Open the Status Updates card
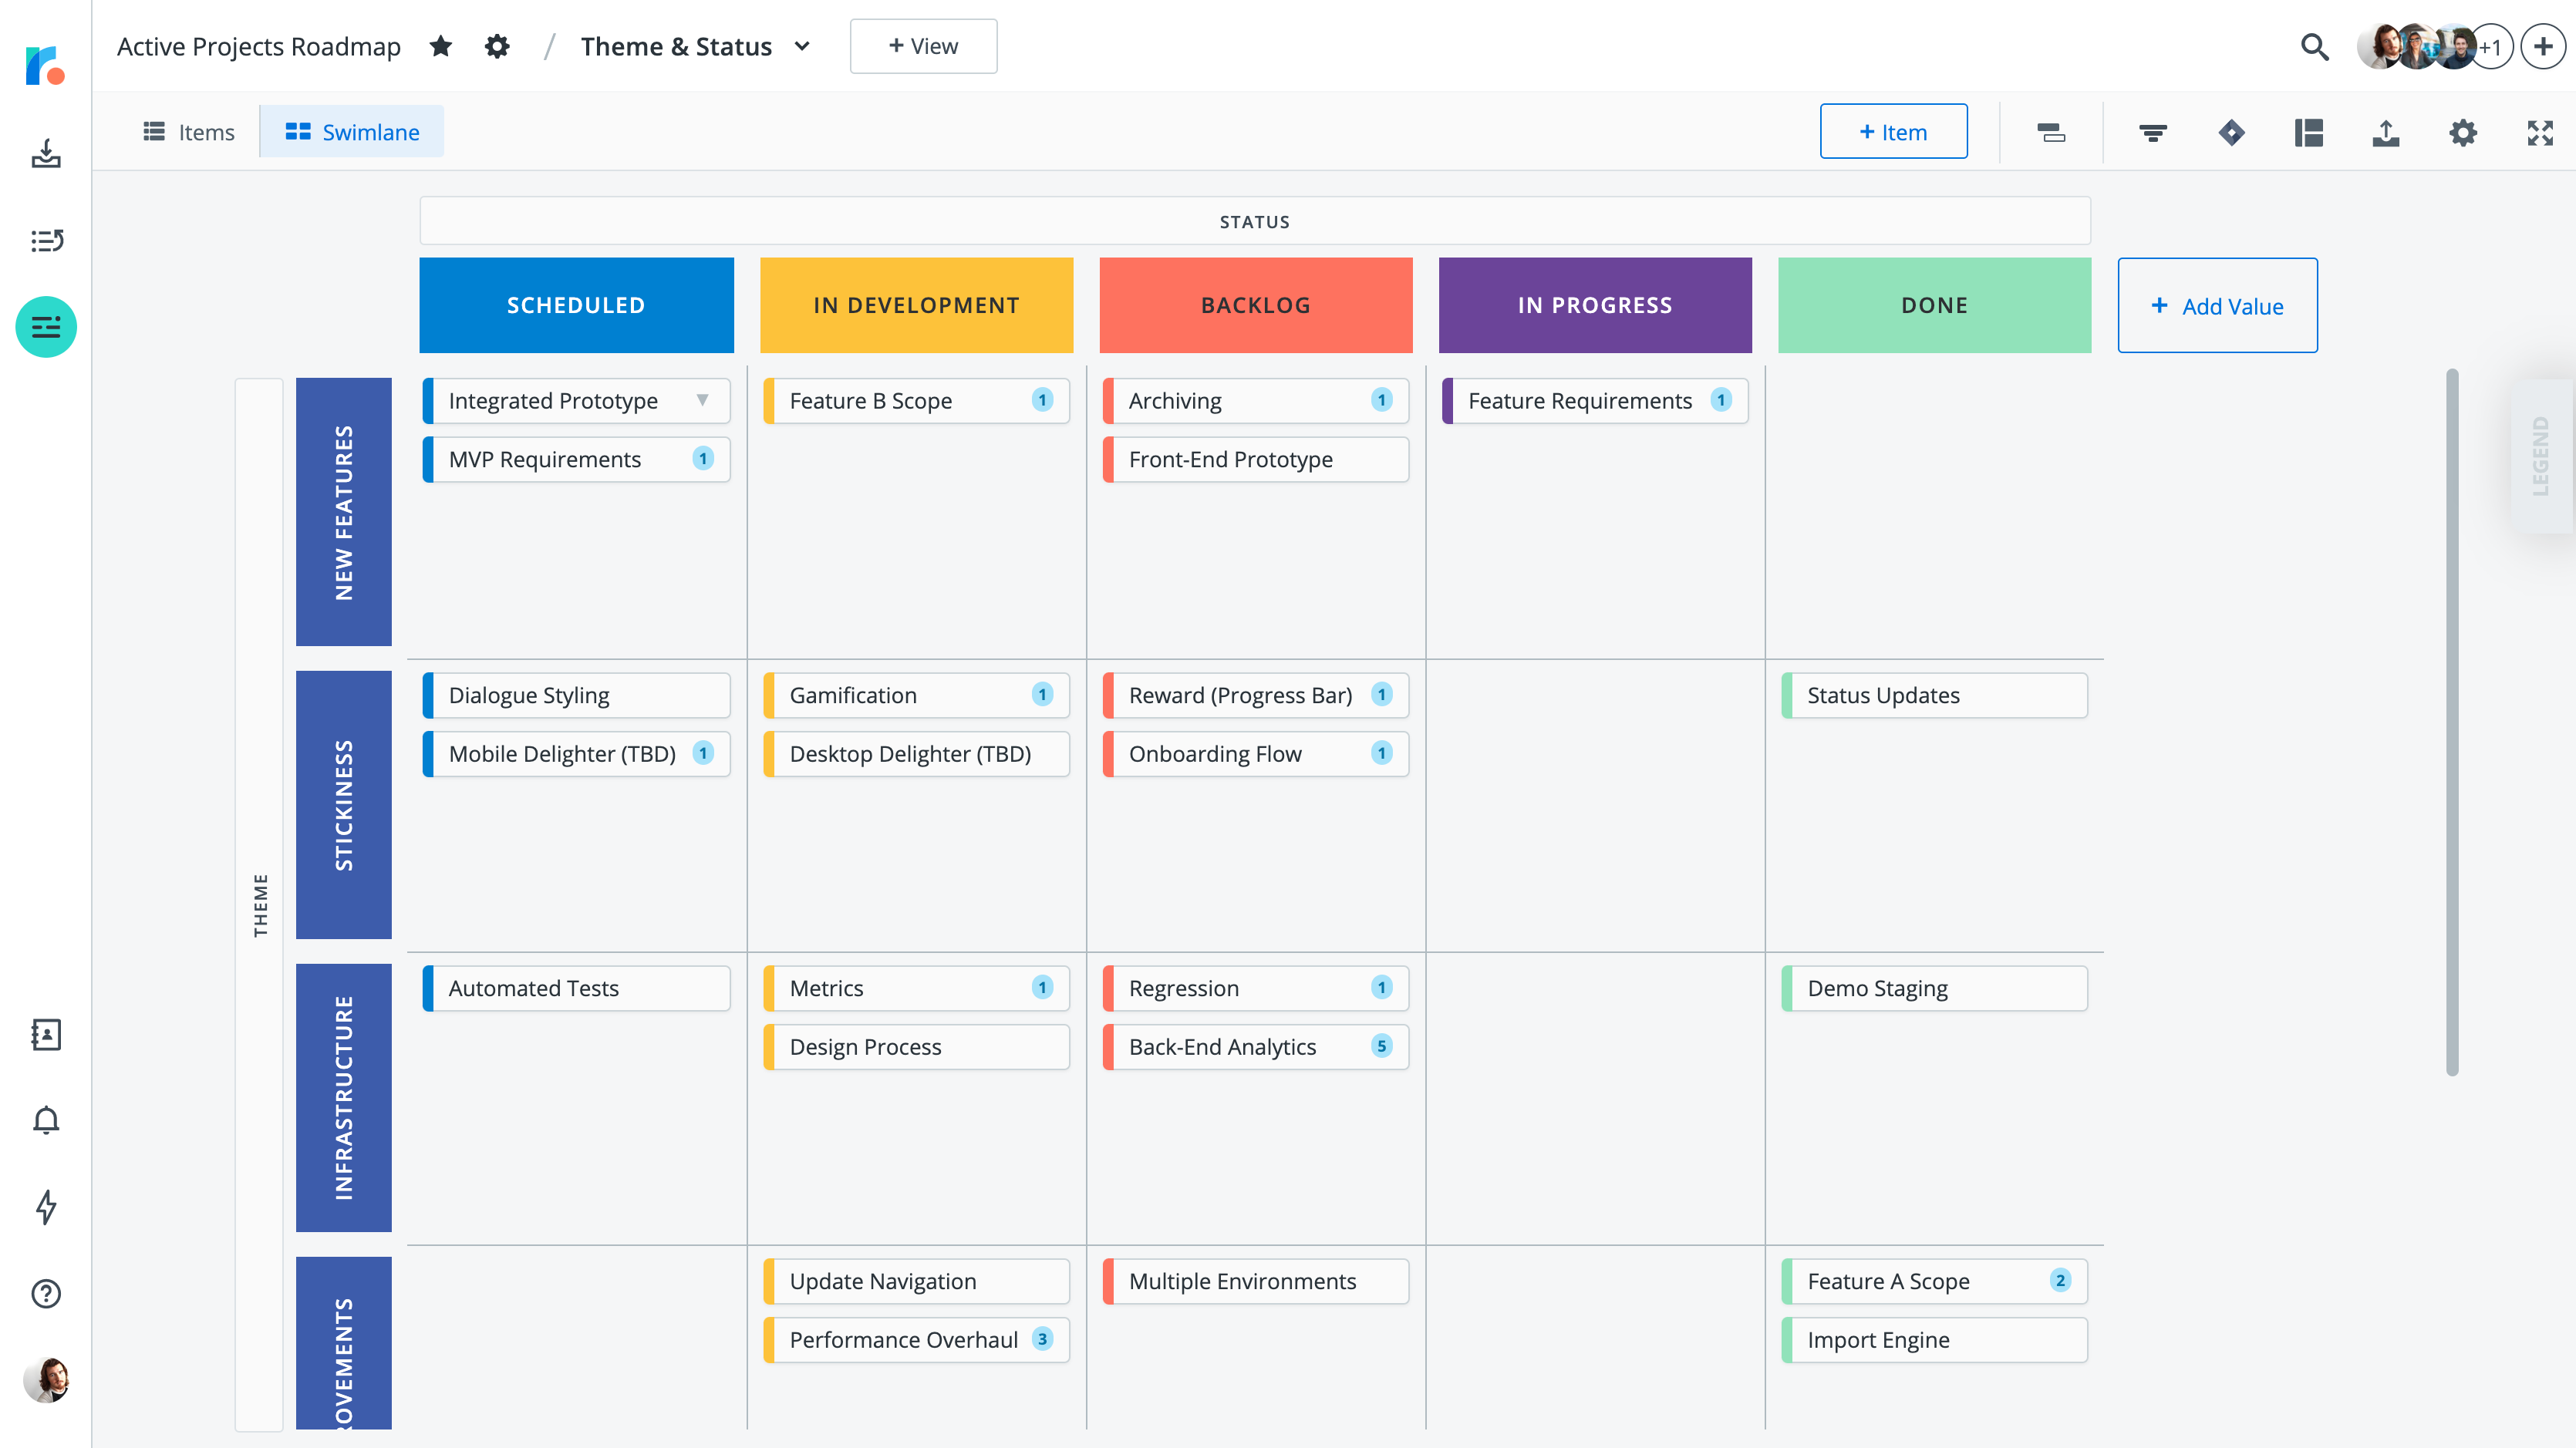Viewport: 2576px width, 1448px height. 1934,695
